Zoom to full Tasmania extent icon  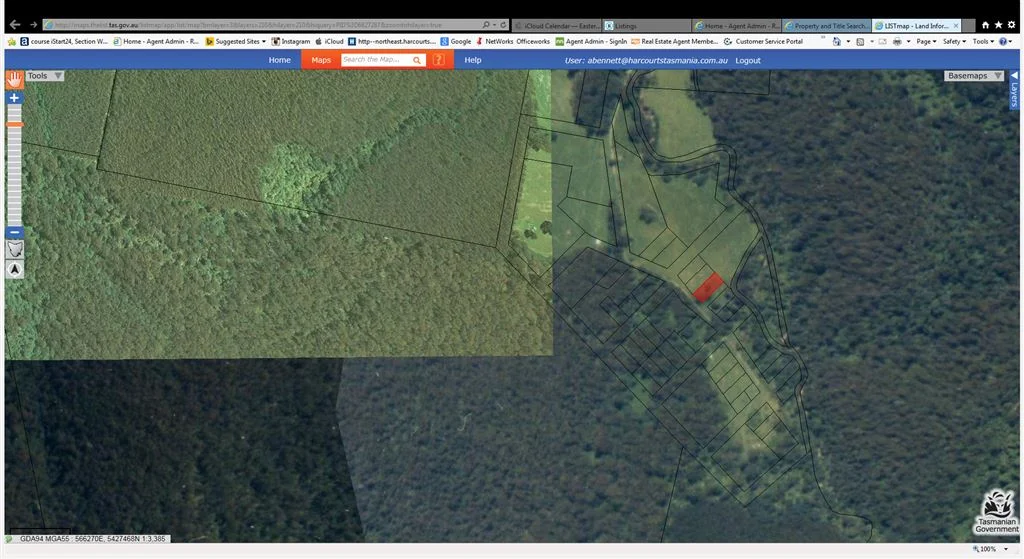[14, 249]
